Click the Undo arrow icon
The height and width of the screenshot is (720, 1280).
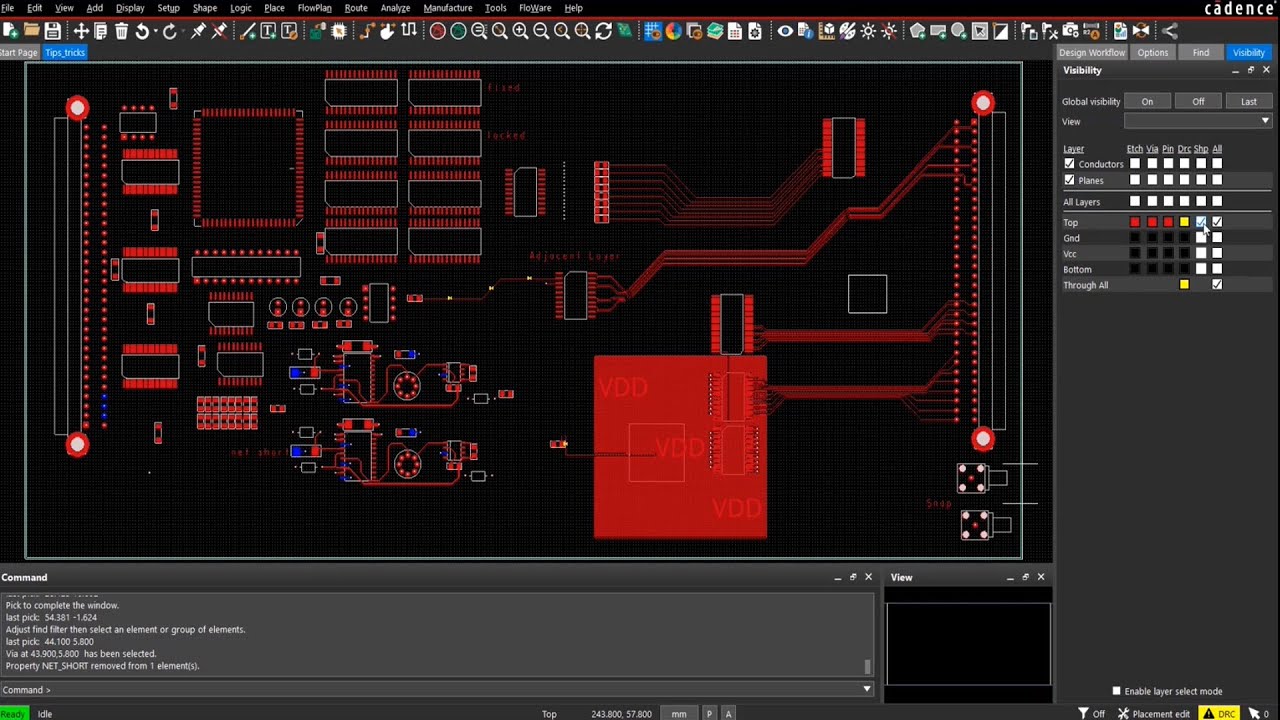click(x=143, y=31)
